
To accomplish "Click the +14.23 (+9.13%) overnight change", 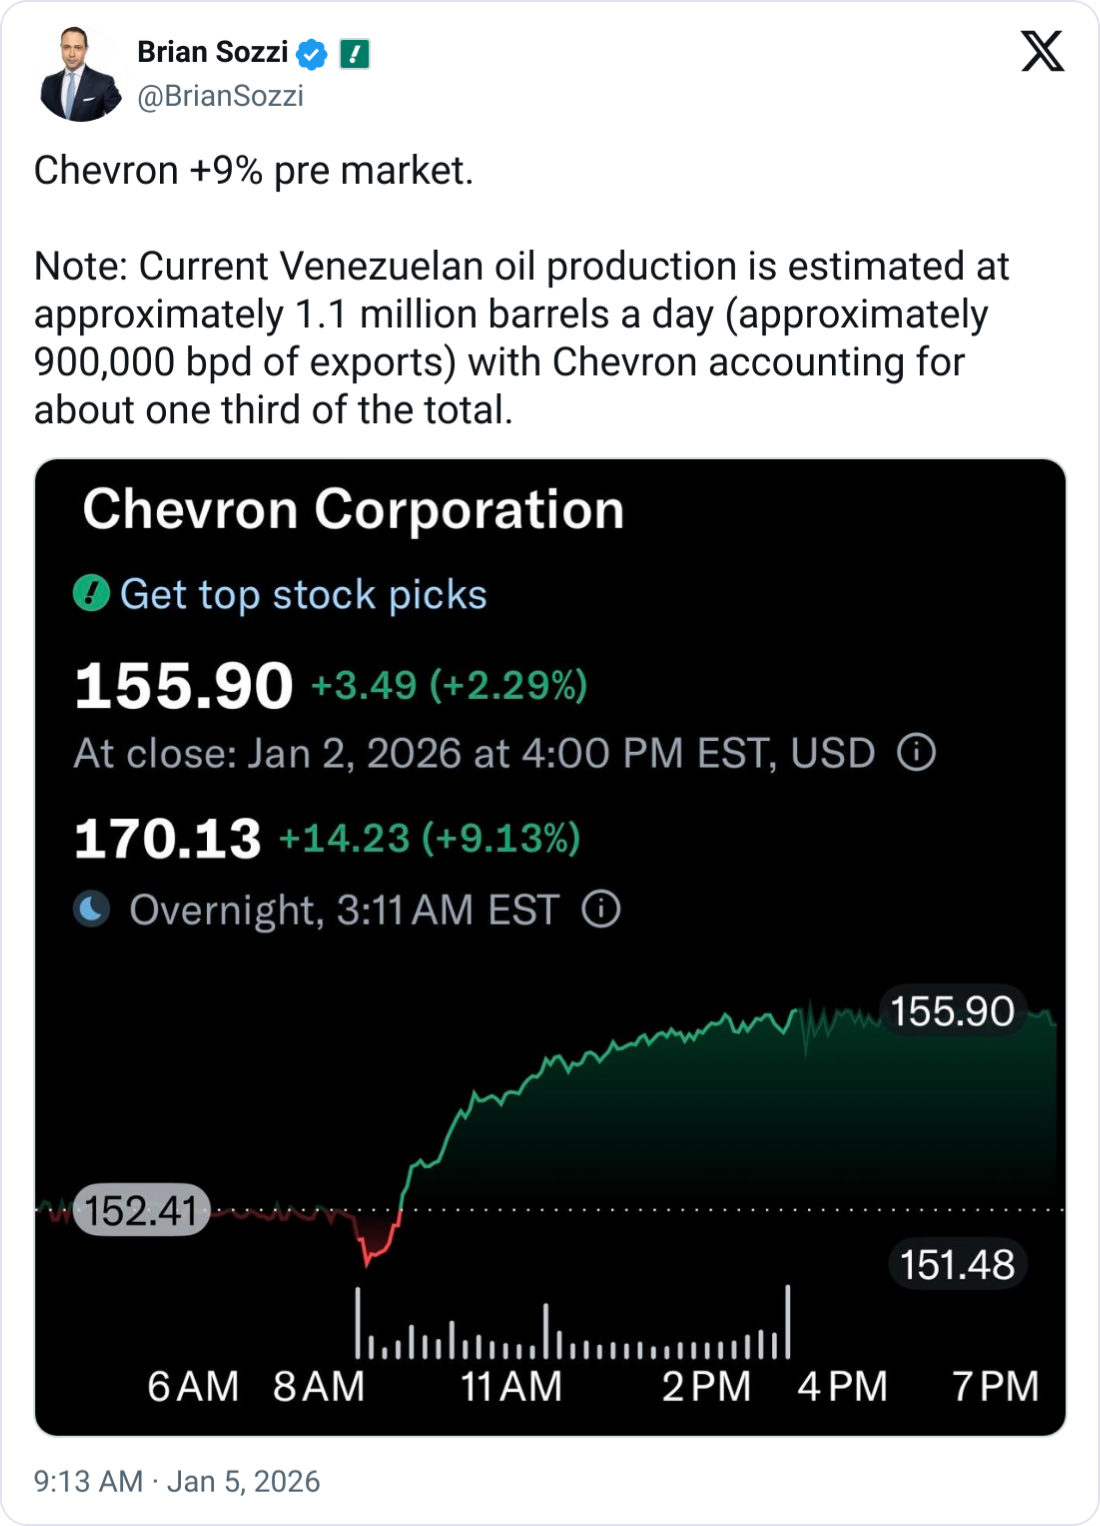I will click(x=429, y=838).
